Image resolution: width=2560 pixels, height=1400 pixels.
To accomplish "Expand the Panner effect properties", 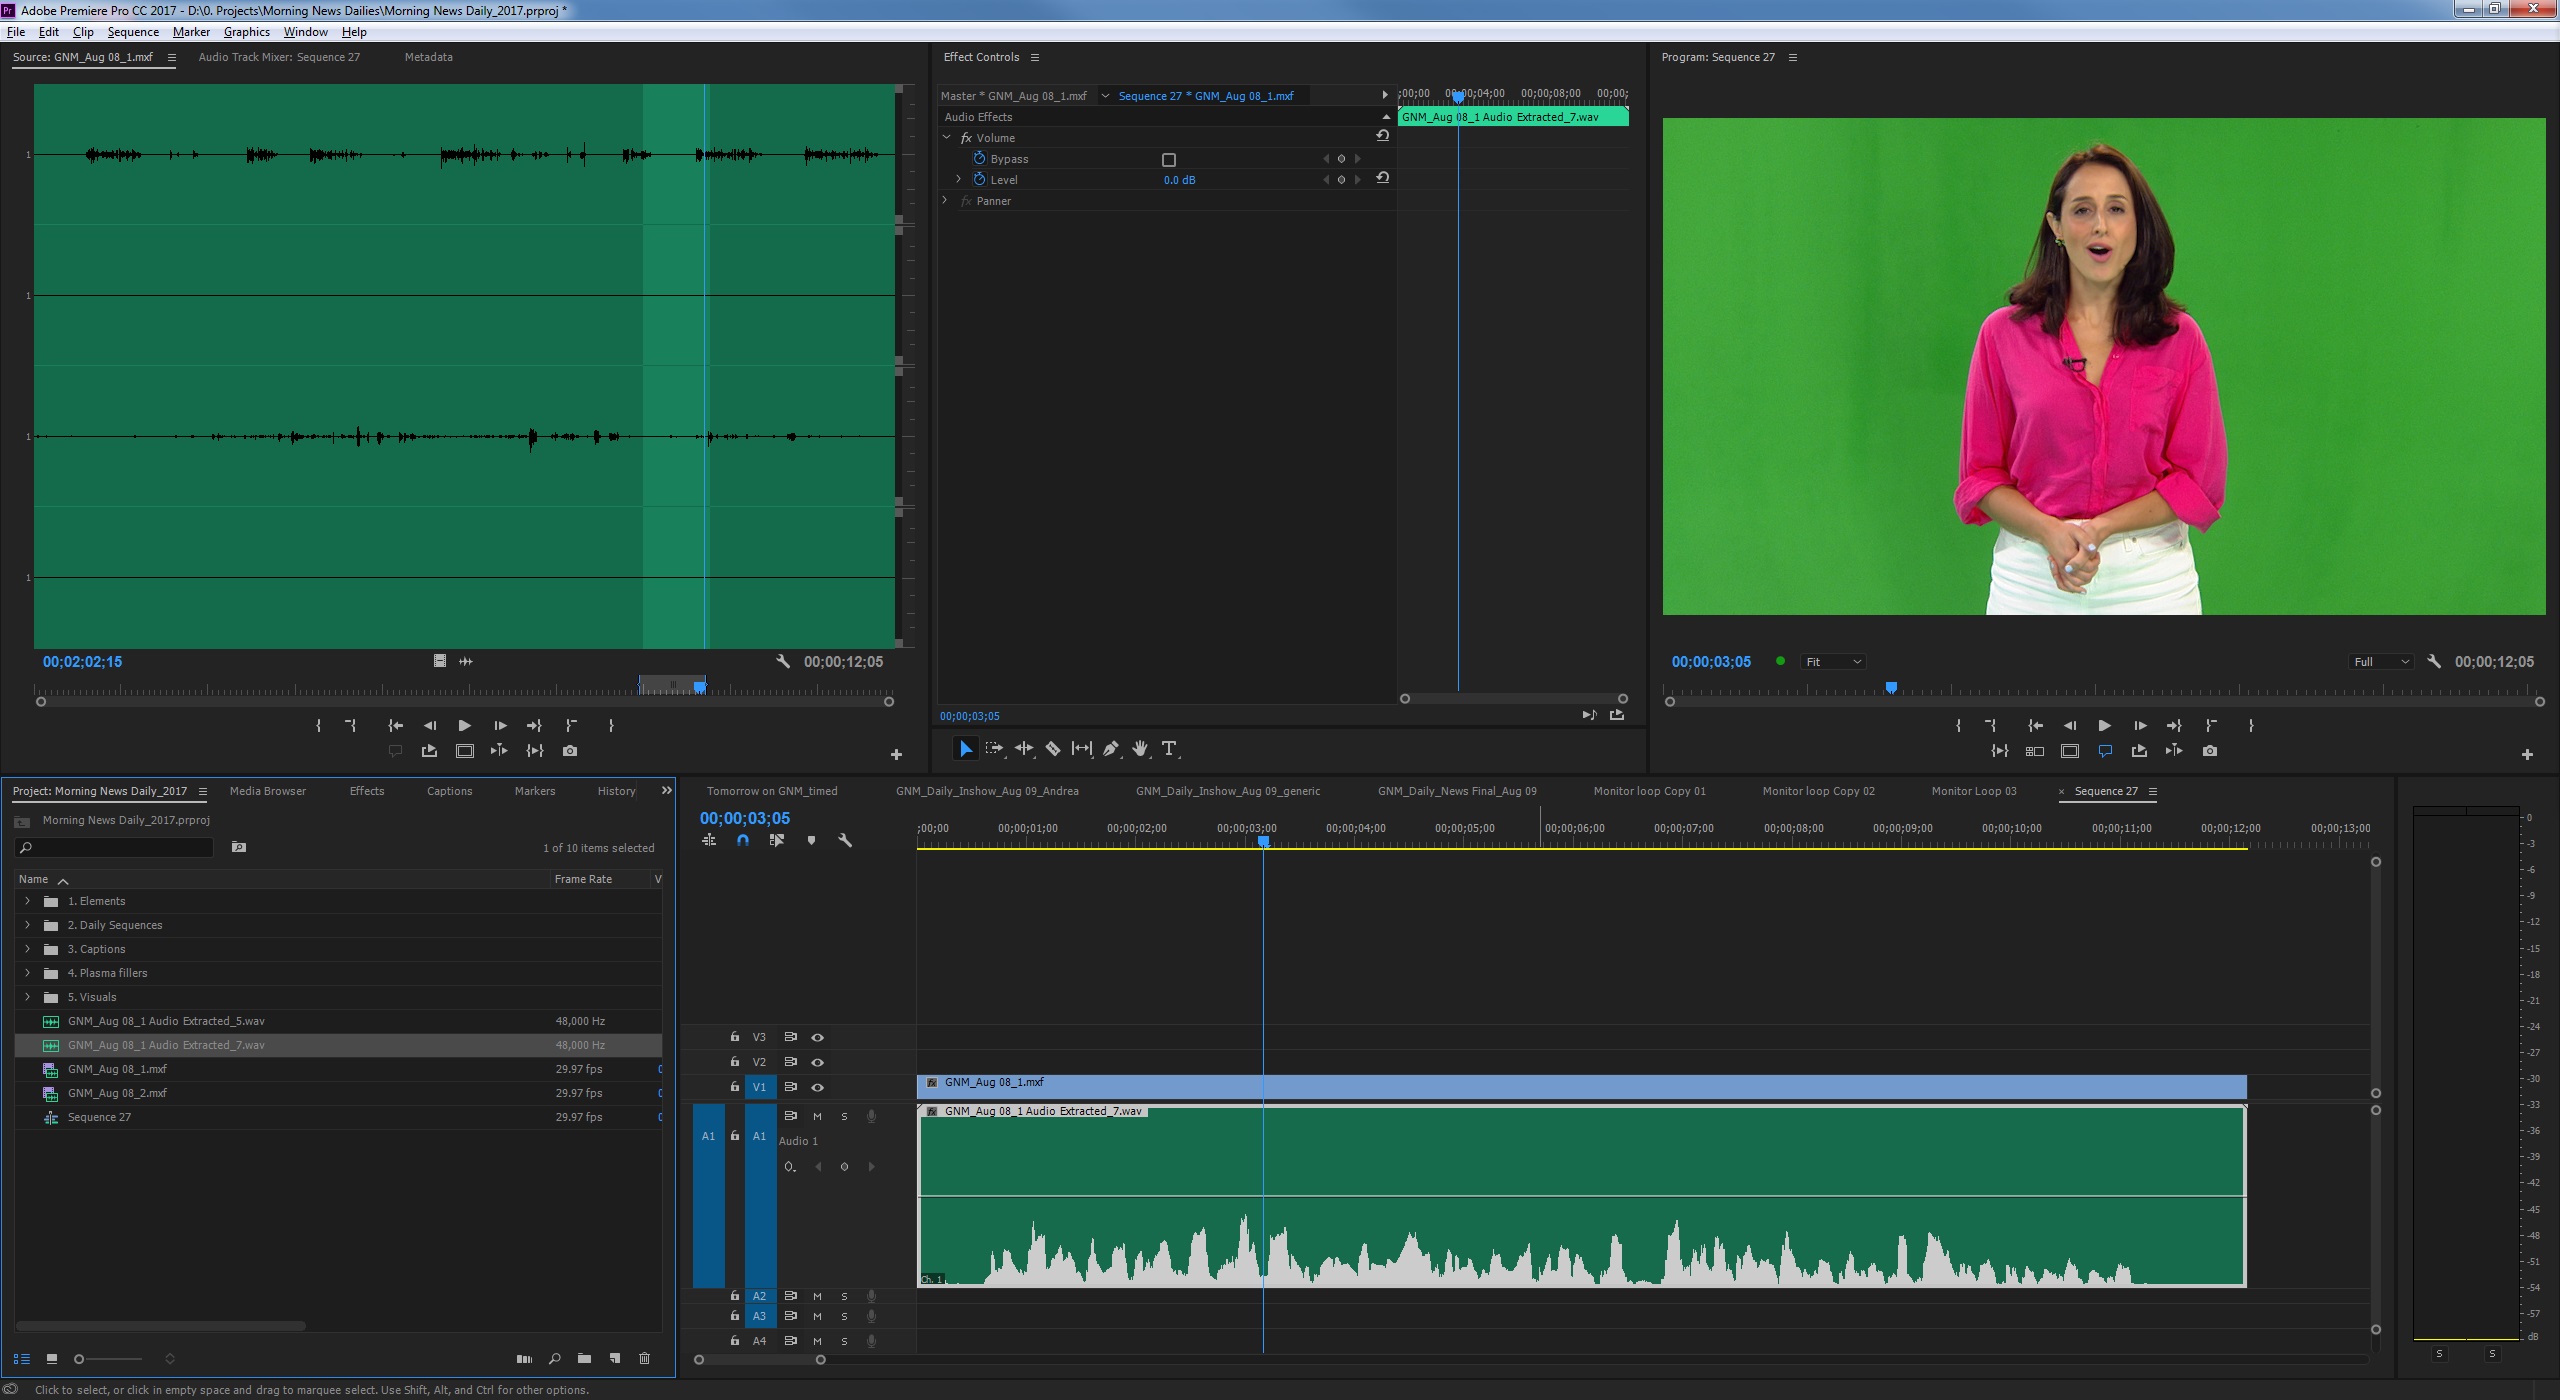I will point(945,201).
